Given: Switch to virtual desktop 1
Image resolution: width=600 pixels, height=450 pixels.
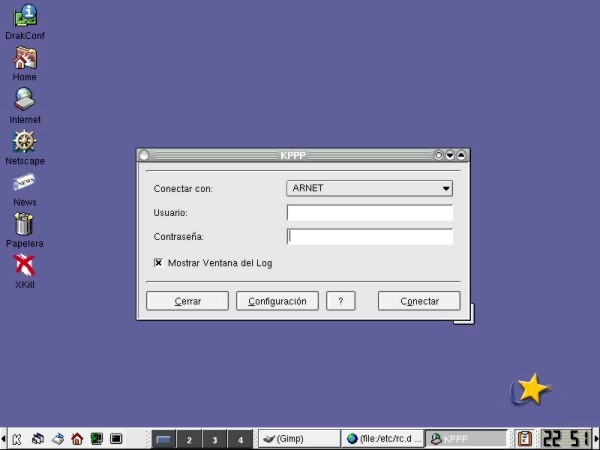Looking at the screenshot, I should click(x=163, y=439).
